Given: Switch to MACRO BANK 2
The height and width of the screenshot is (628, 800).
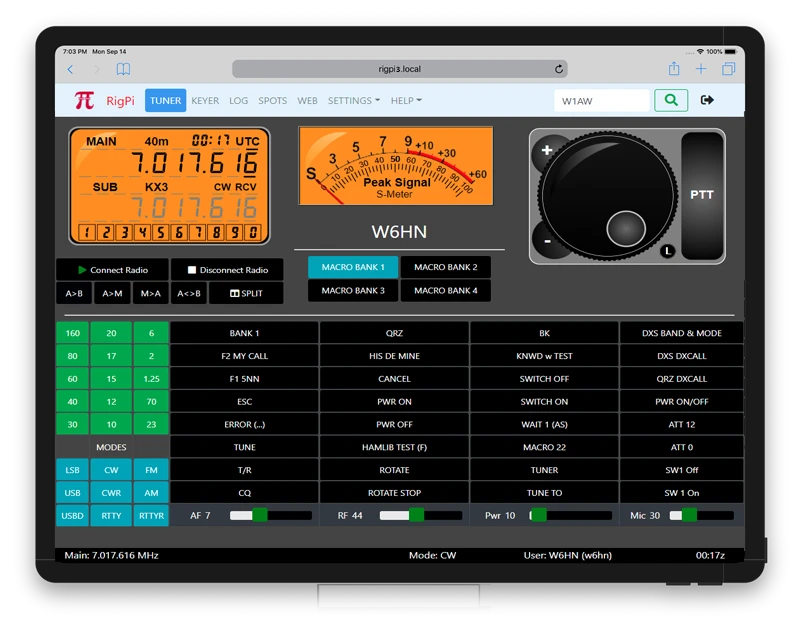Looking at the screenshot, I should pos(445,267).
